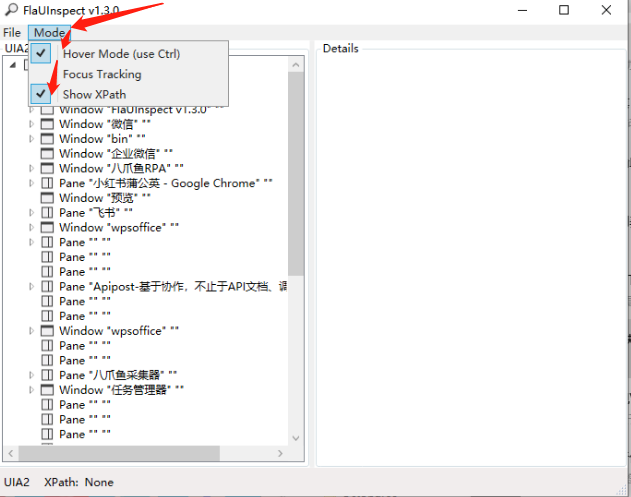The image size is (631, 497).
Task: Close the Mode menu via its header
Action: point(49,33)
